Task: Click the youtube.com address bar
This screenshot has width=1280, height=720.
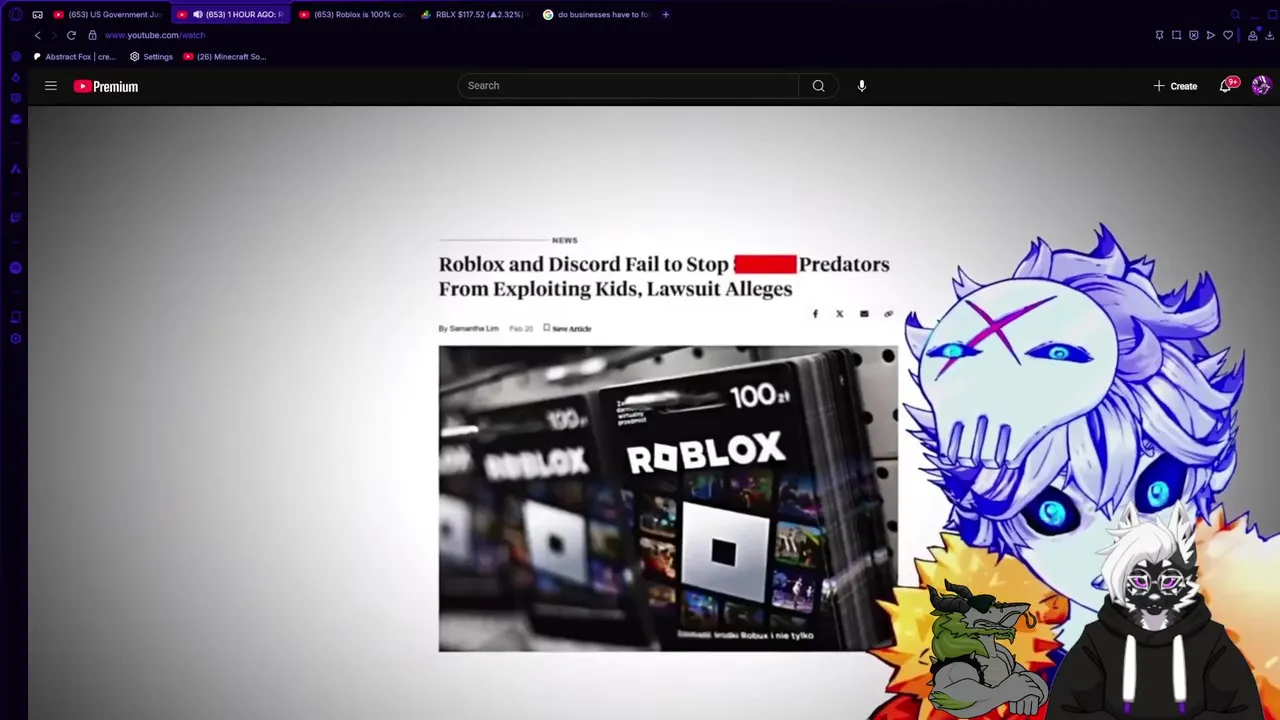Action: [155, 35]
